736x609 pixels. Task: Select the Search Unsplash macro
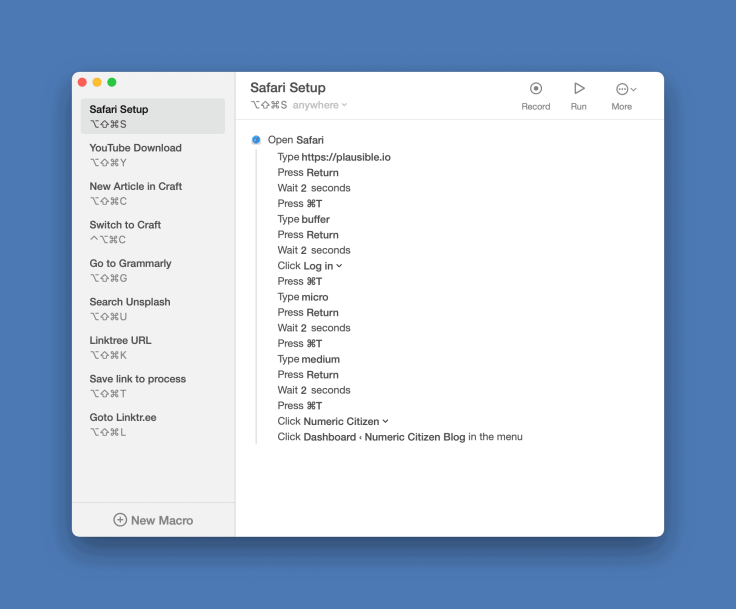pos(153,308)
